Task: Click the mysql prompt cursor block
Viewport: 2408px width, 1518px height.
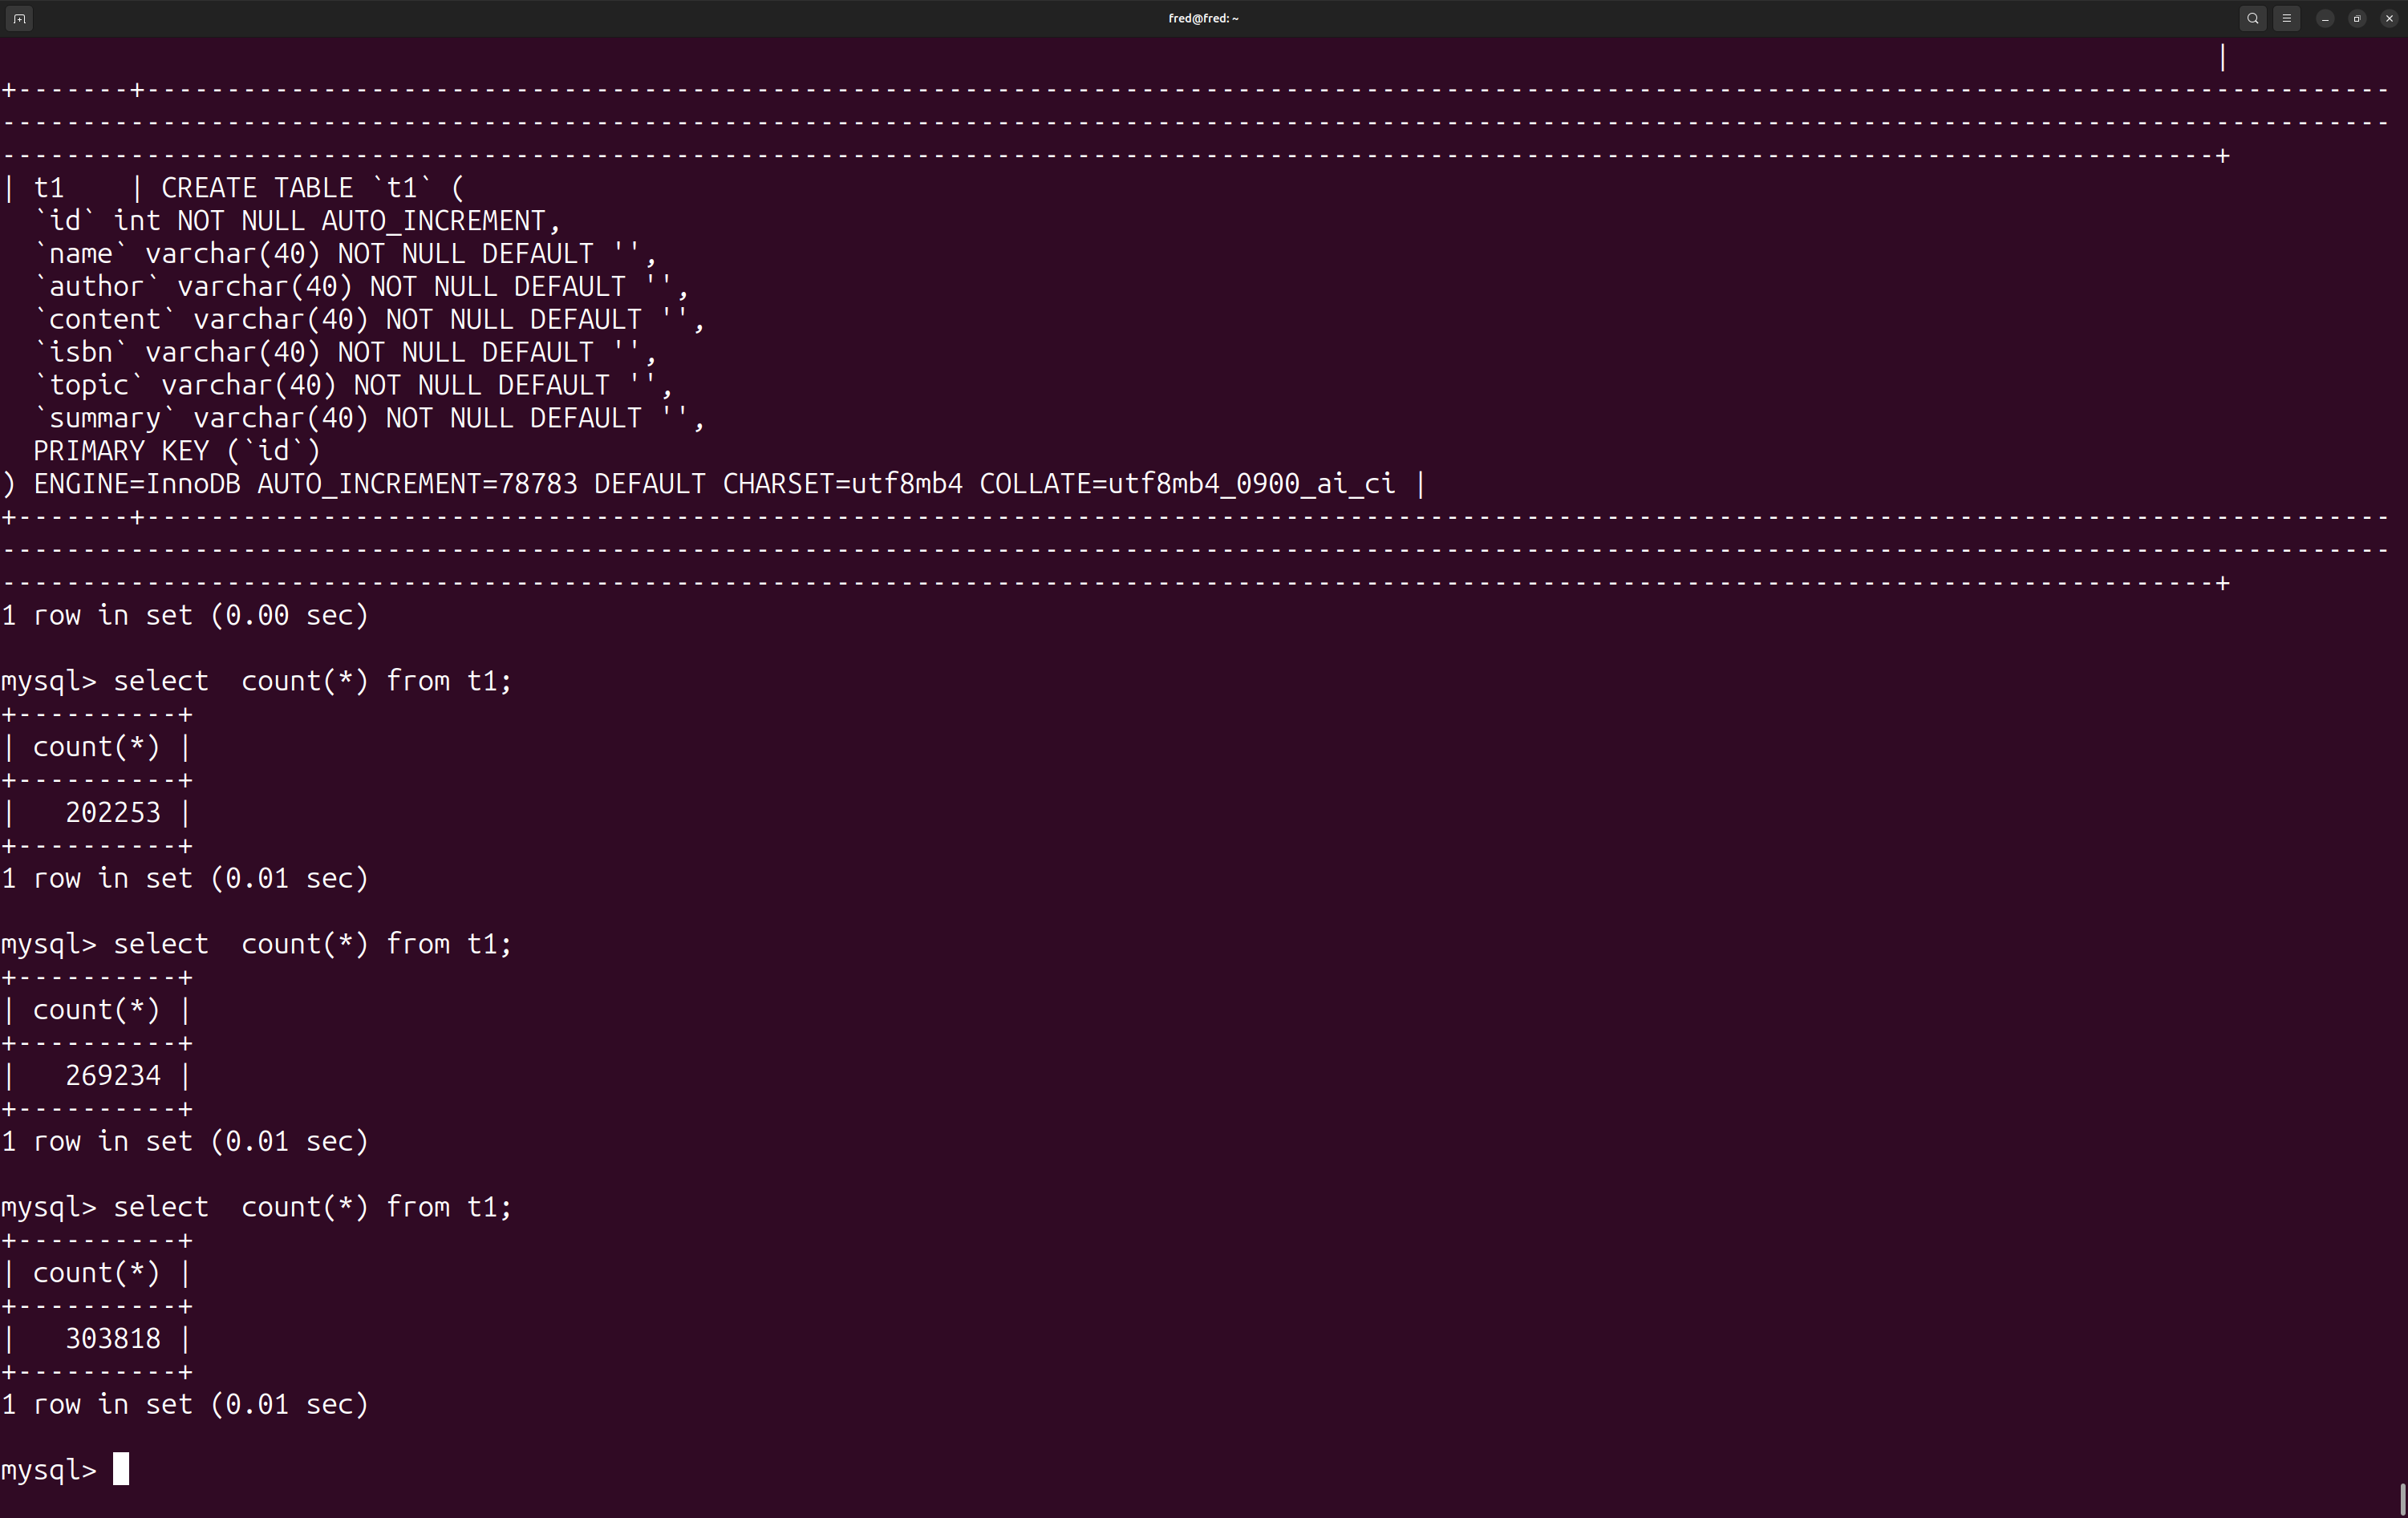Action: (121, 1469)
